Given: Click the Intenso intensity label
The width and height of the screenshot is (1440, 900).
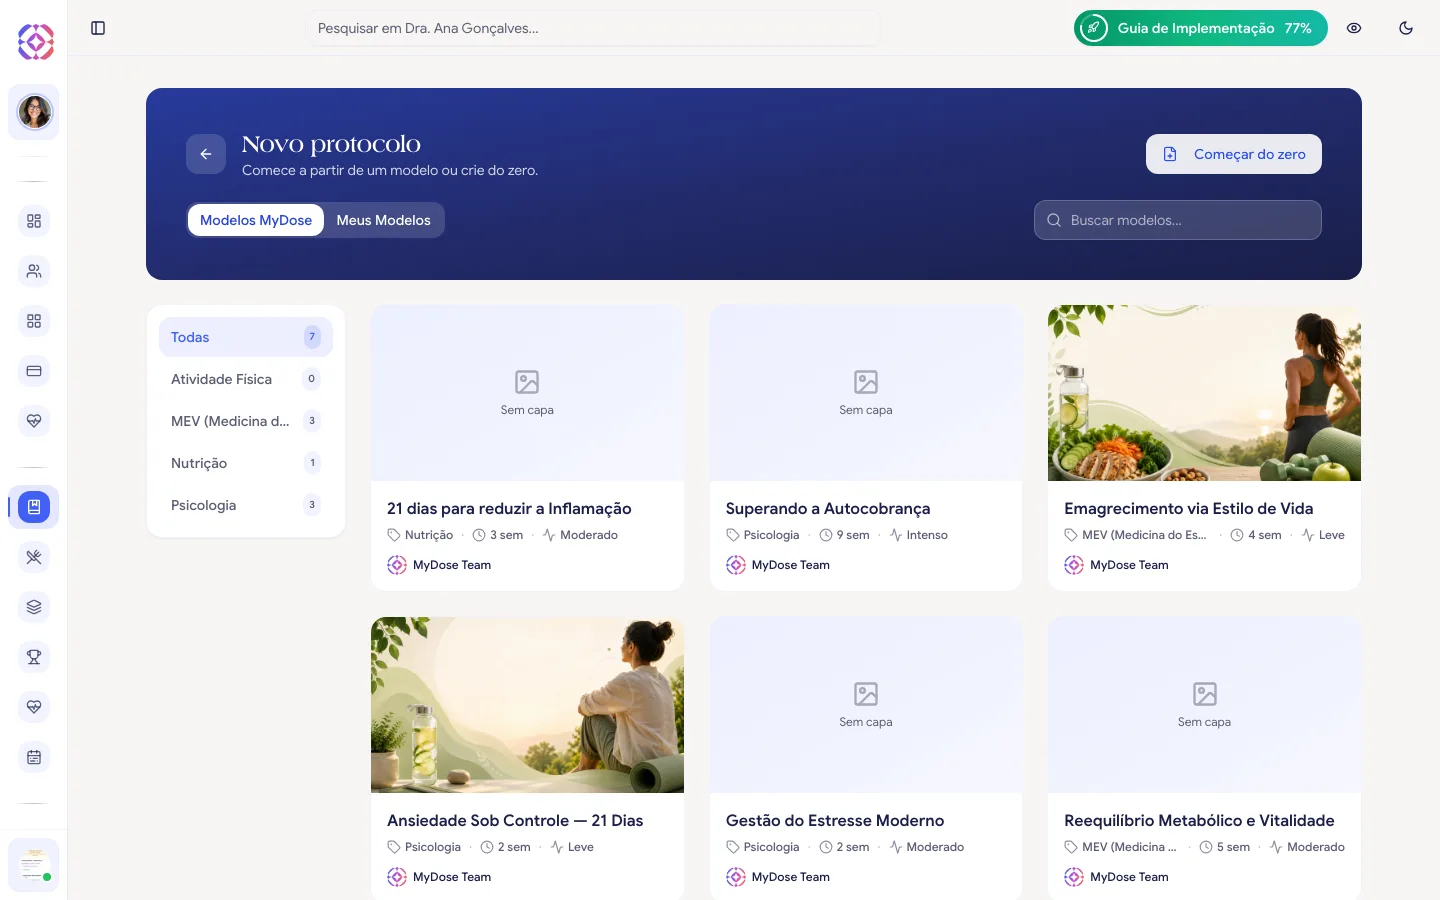Looking at the screenshot, I should tap(927, 535).
